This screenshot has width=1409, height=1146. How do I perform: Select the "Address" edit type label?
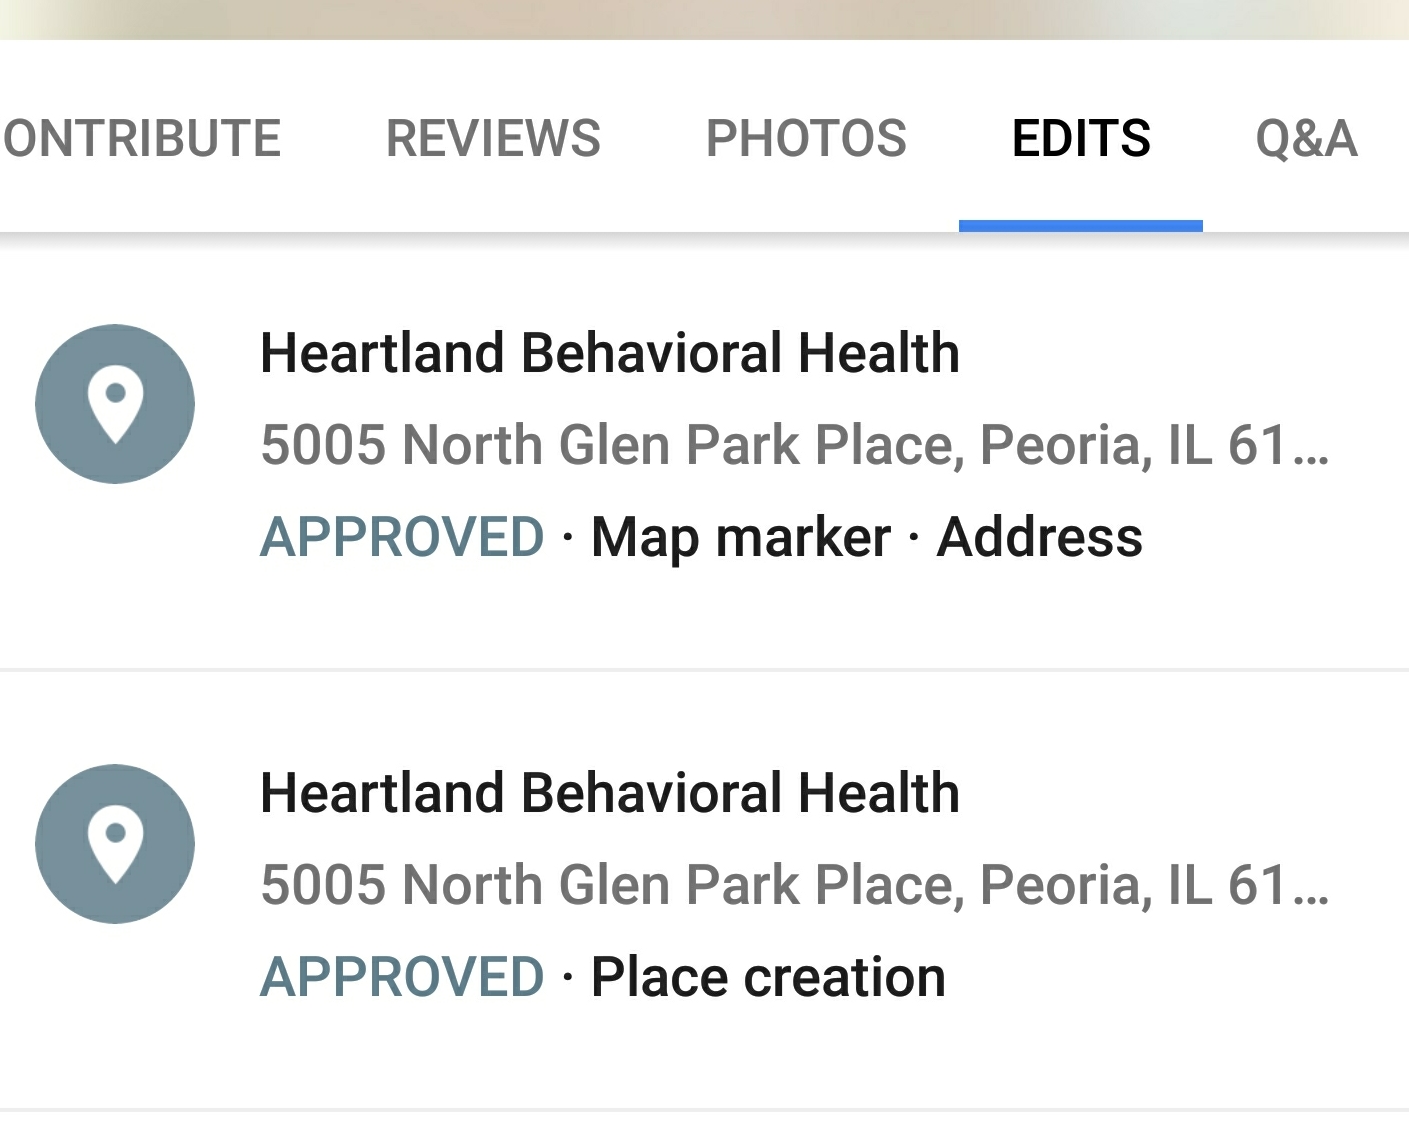[x=1039, y=537]
